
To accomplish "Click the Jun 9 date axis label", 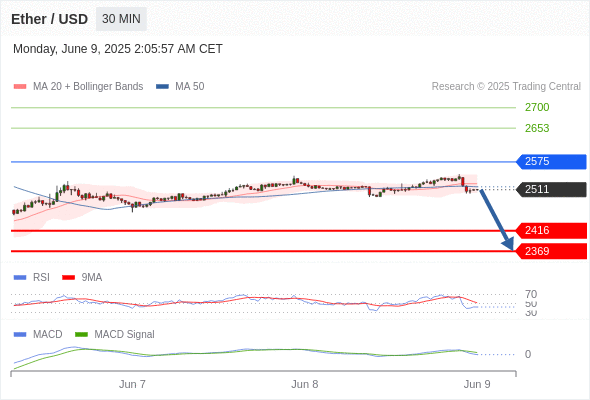I will [477, 384].
